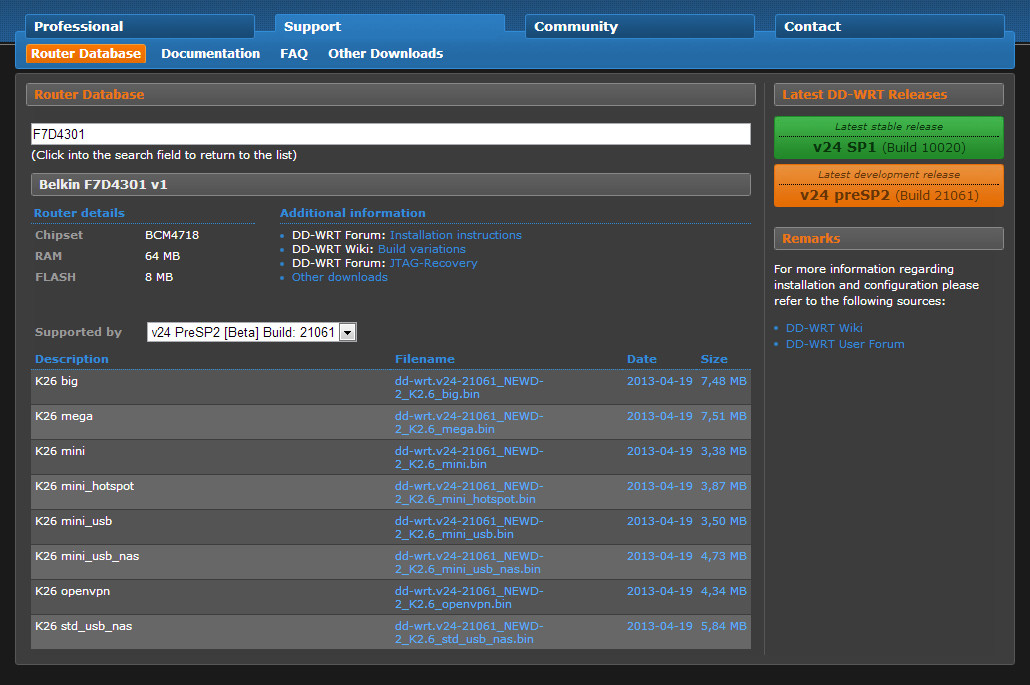
Task: Click the Filename column header
Action: point(424,359)
